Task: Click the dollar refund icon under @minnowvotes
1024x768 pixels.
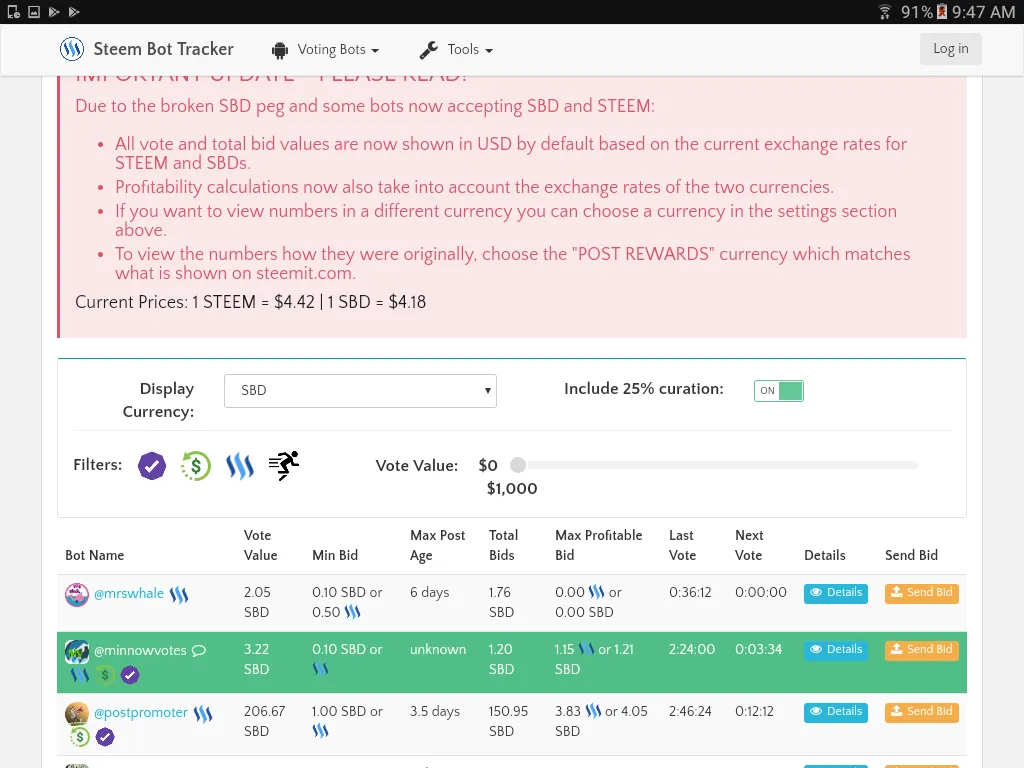Action: point(104,675)
